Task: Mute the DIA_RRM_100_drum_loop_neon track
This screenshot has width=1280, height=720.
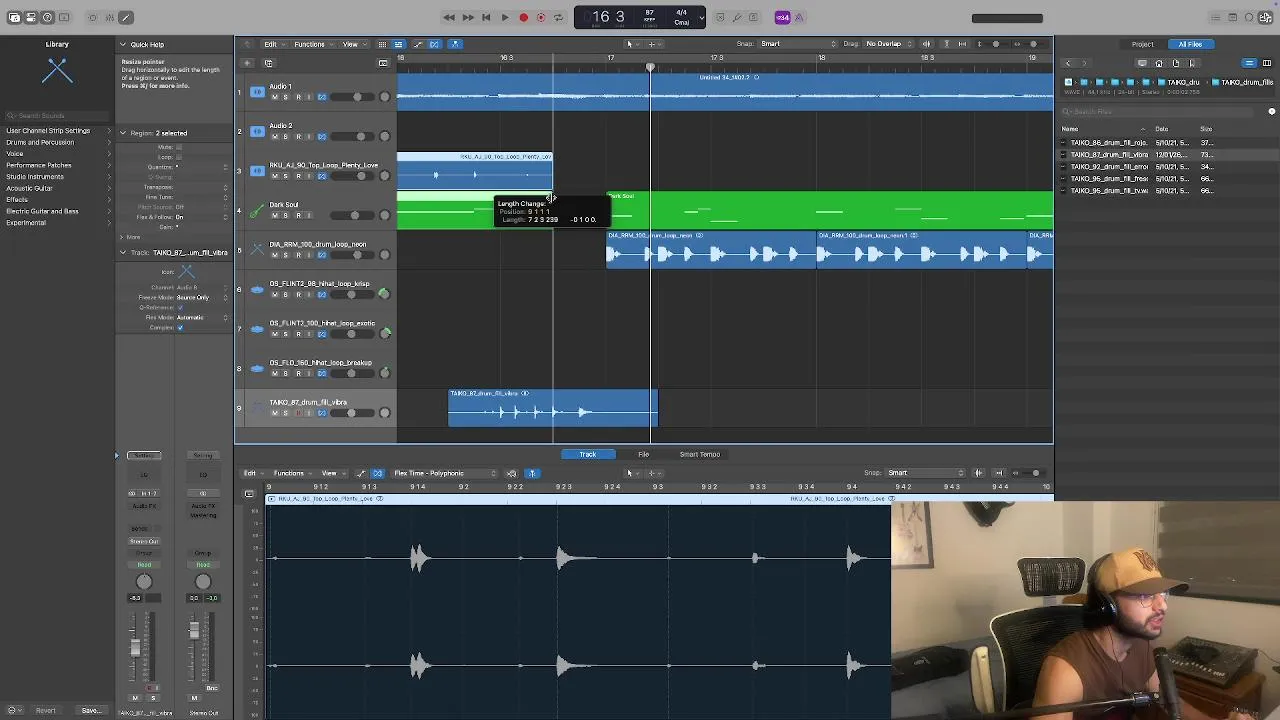Action: (273, 254)
